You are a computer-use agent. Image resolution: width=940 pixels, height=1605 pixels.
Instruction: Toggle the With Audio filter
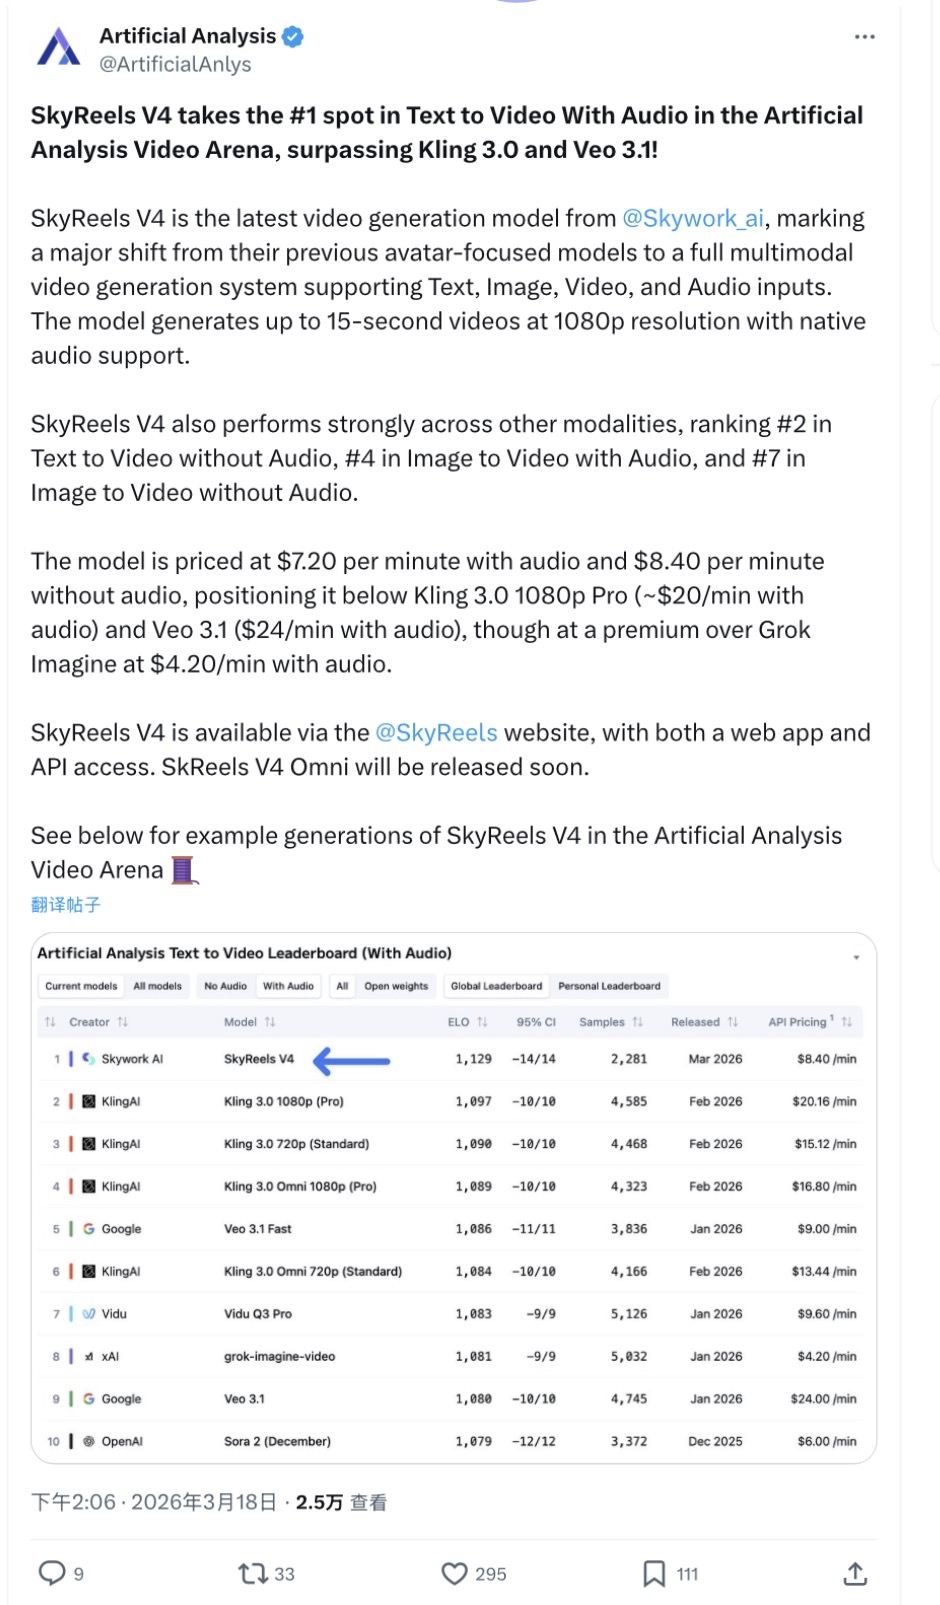[288, 986]
